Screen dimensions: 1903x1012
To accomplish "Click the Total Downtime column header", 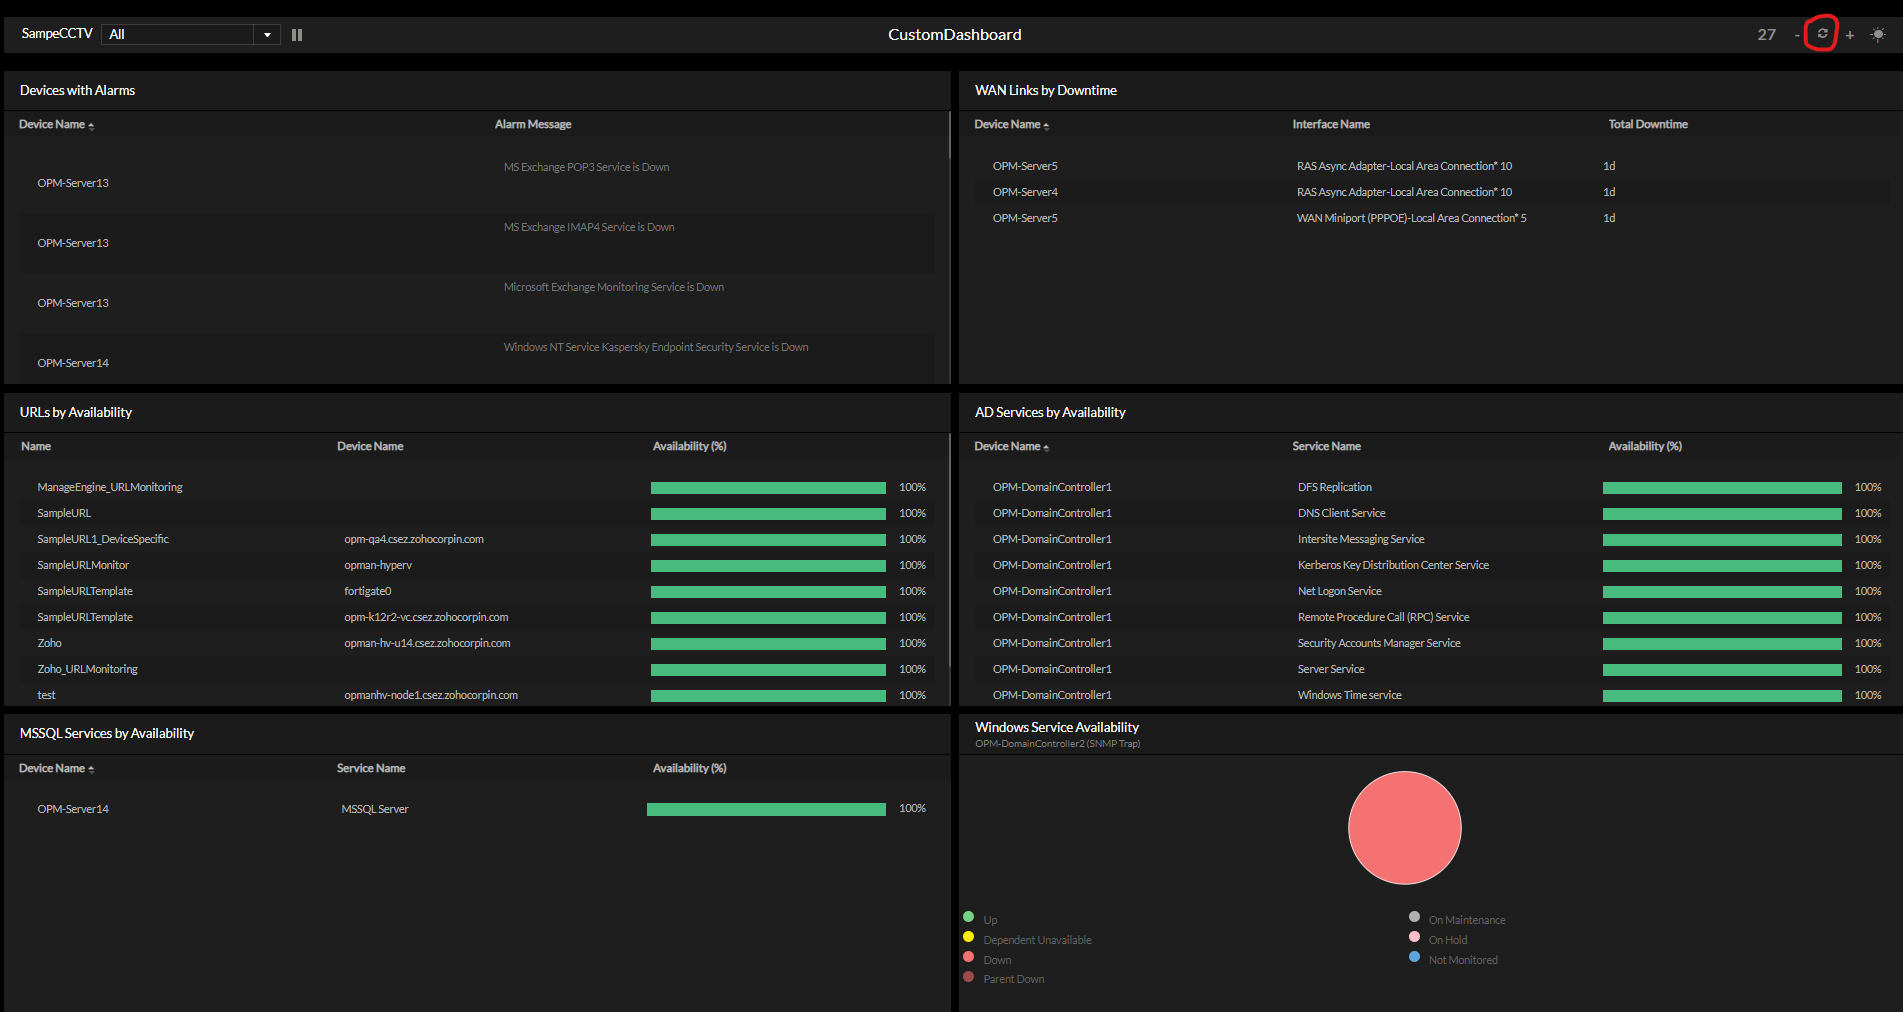I will (x=1647, y=125).
